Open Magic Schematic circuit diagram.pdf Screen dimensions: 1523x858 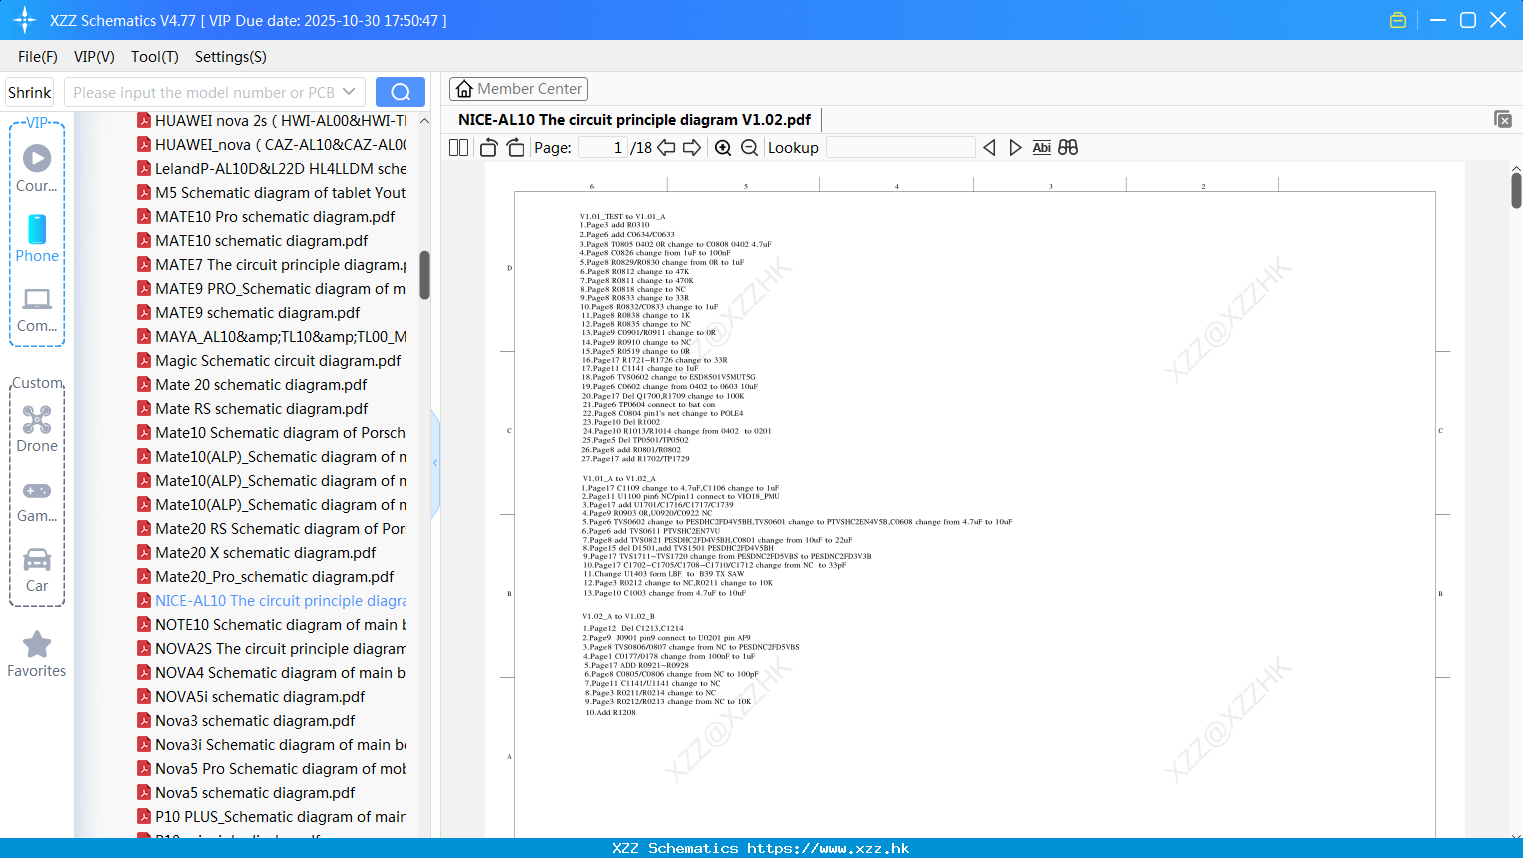coord(278,361)
